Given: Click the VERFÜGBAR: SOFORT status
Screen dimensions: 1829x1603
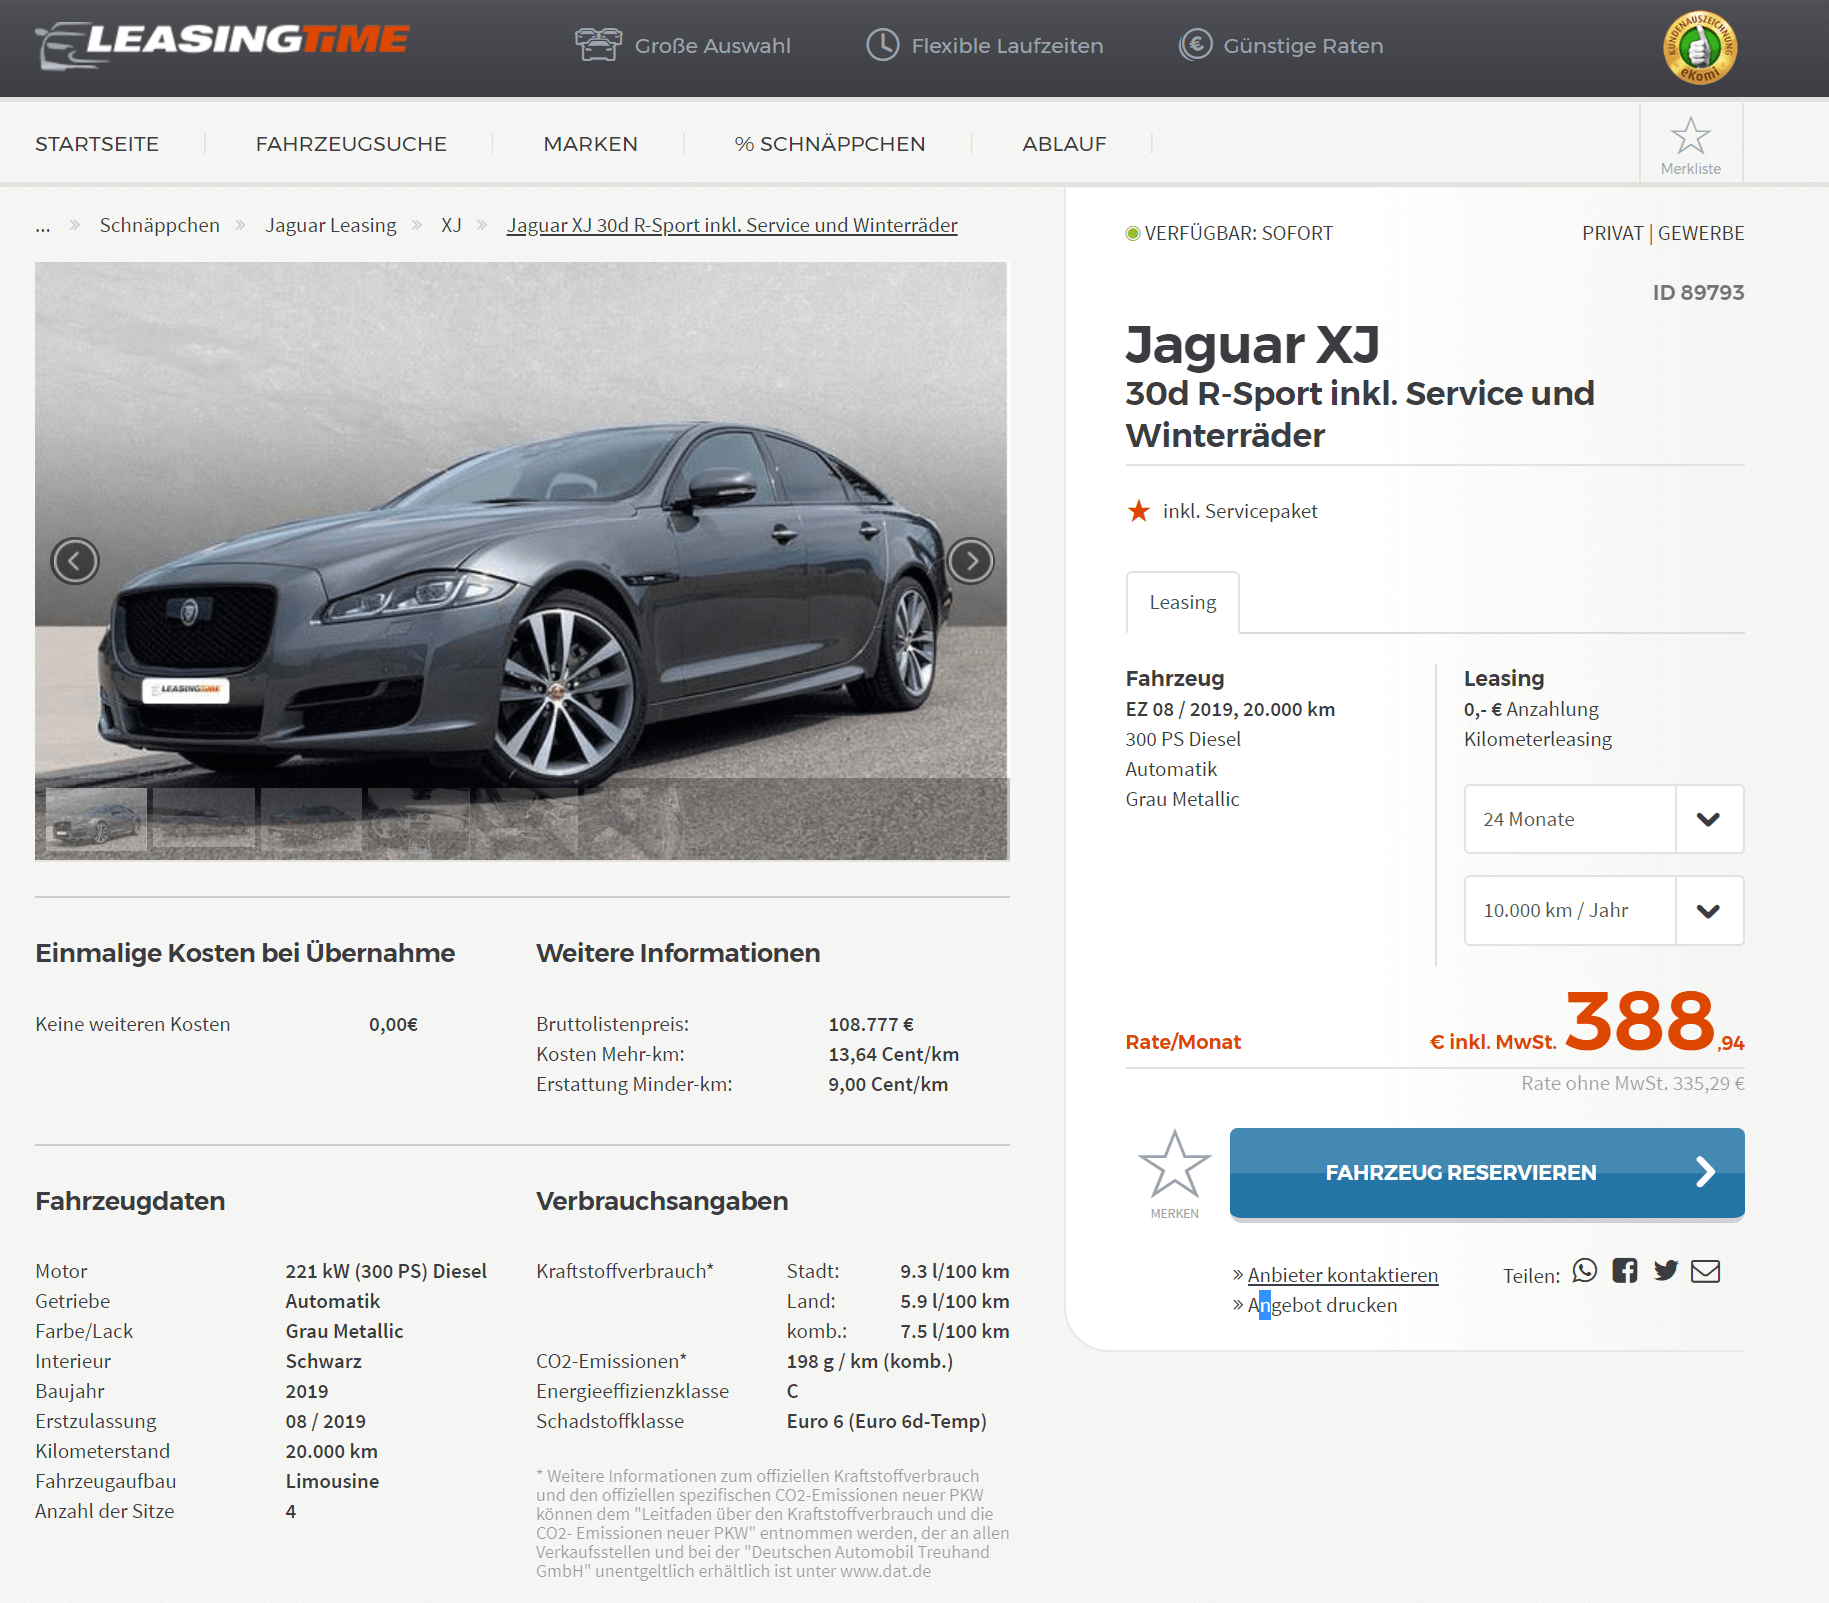Looking at the screenshot, I should (x=1230, y=233).
